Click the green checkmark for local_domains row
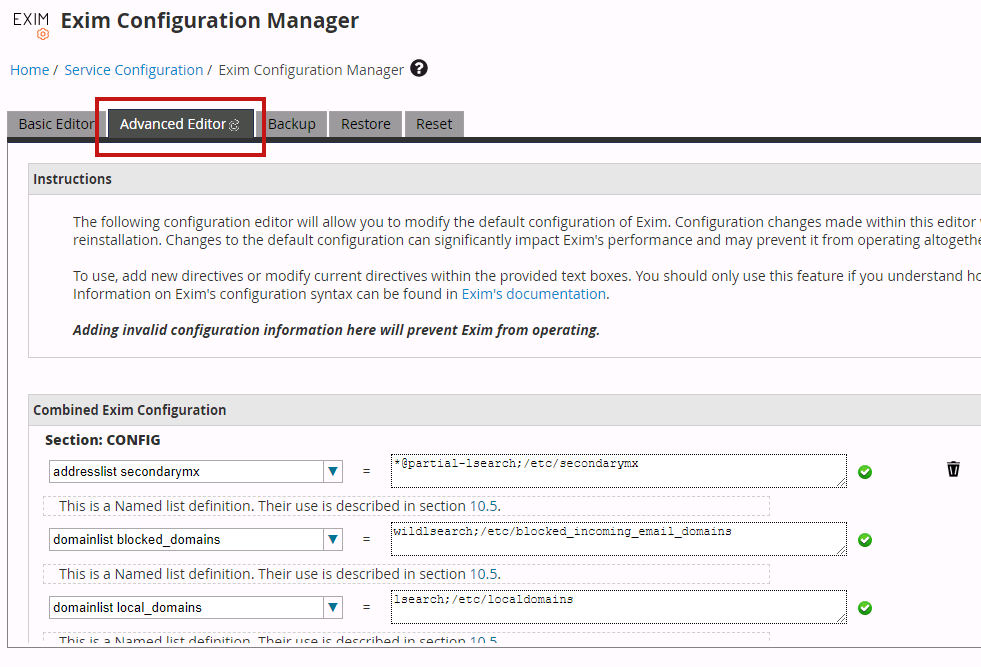The image size is (981, 667). 865,608
